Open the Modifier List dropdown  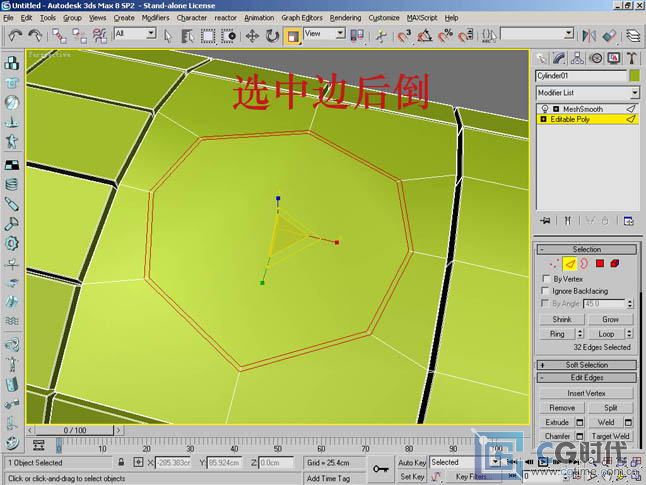(x=634, y=93)
